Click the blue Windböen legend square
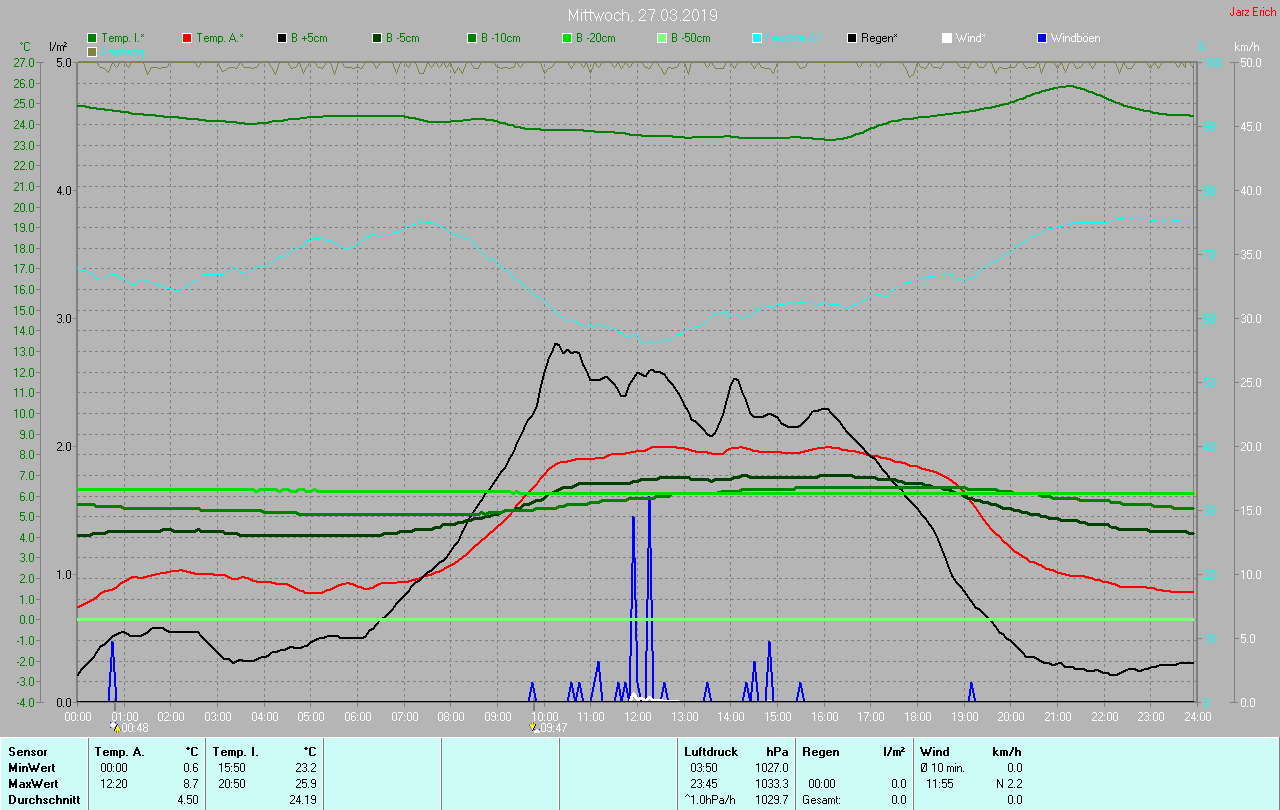The image size is (1280, 810). pyautogui.click(x=1042, y=38)
